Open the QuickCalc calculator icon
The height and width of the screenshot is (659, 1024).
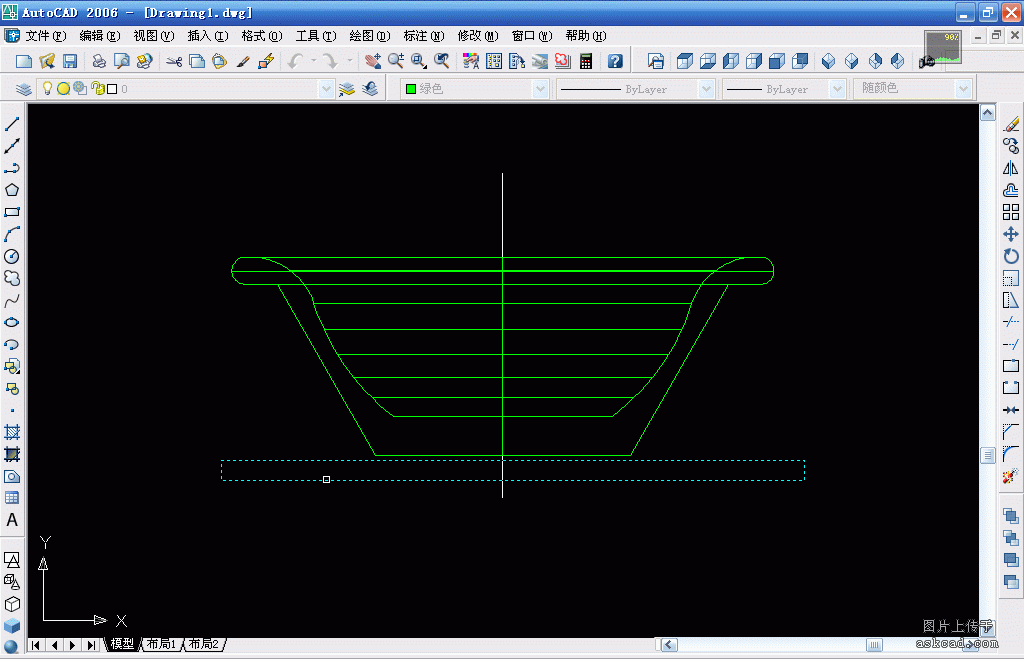pos(586,61)
